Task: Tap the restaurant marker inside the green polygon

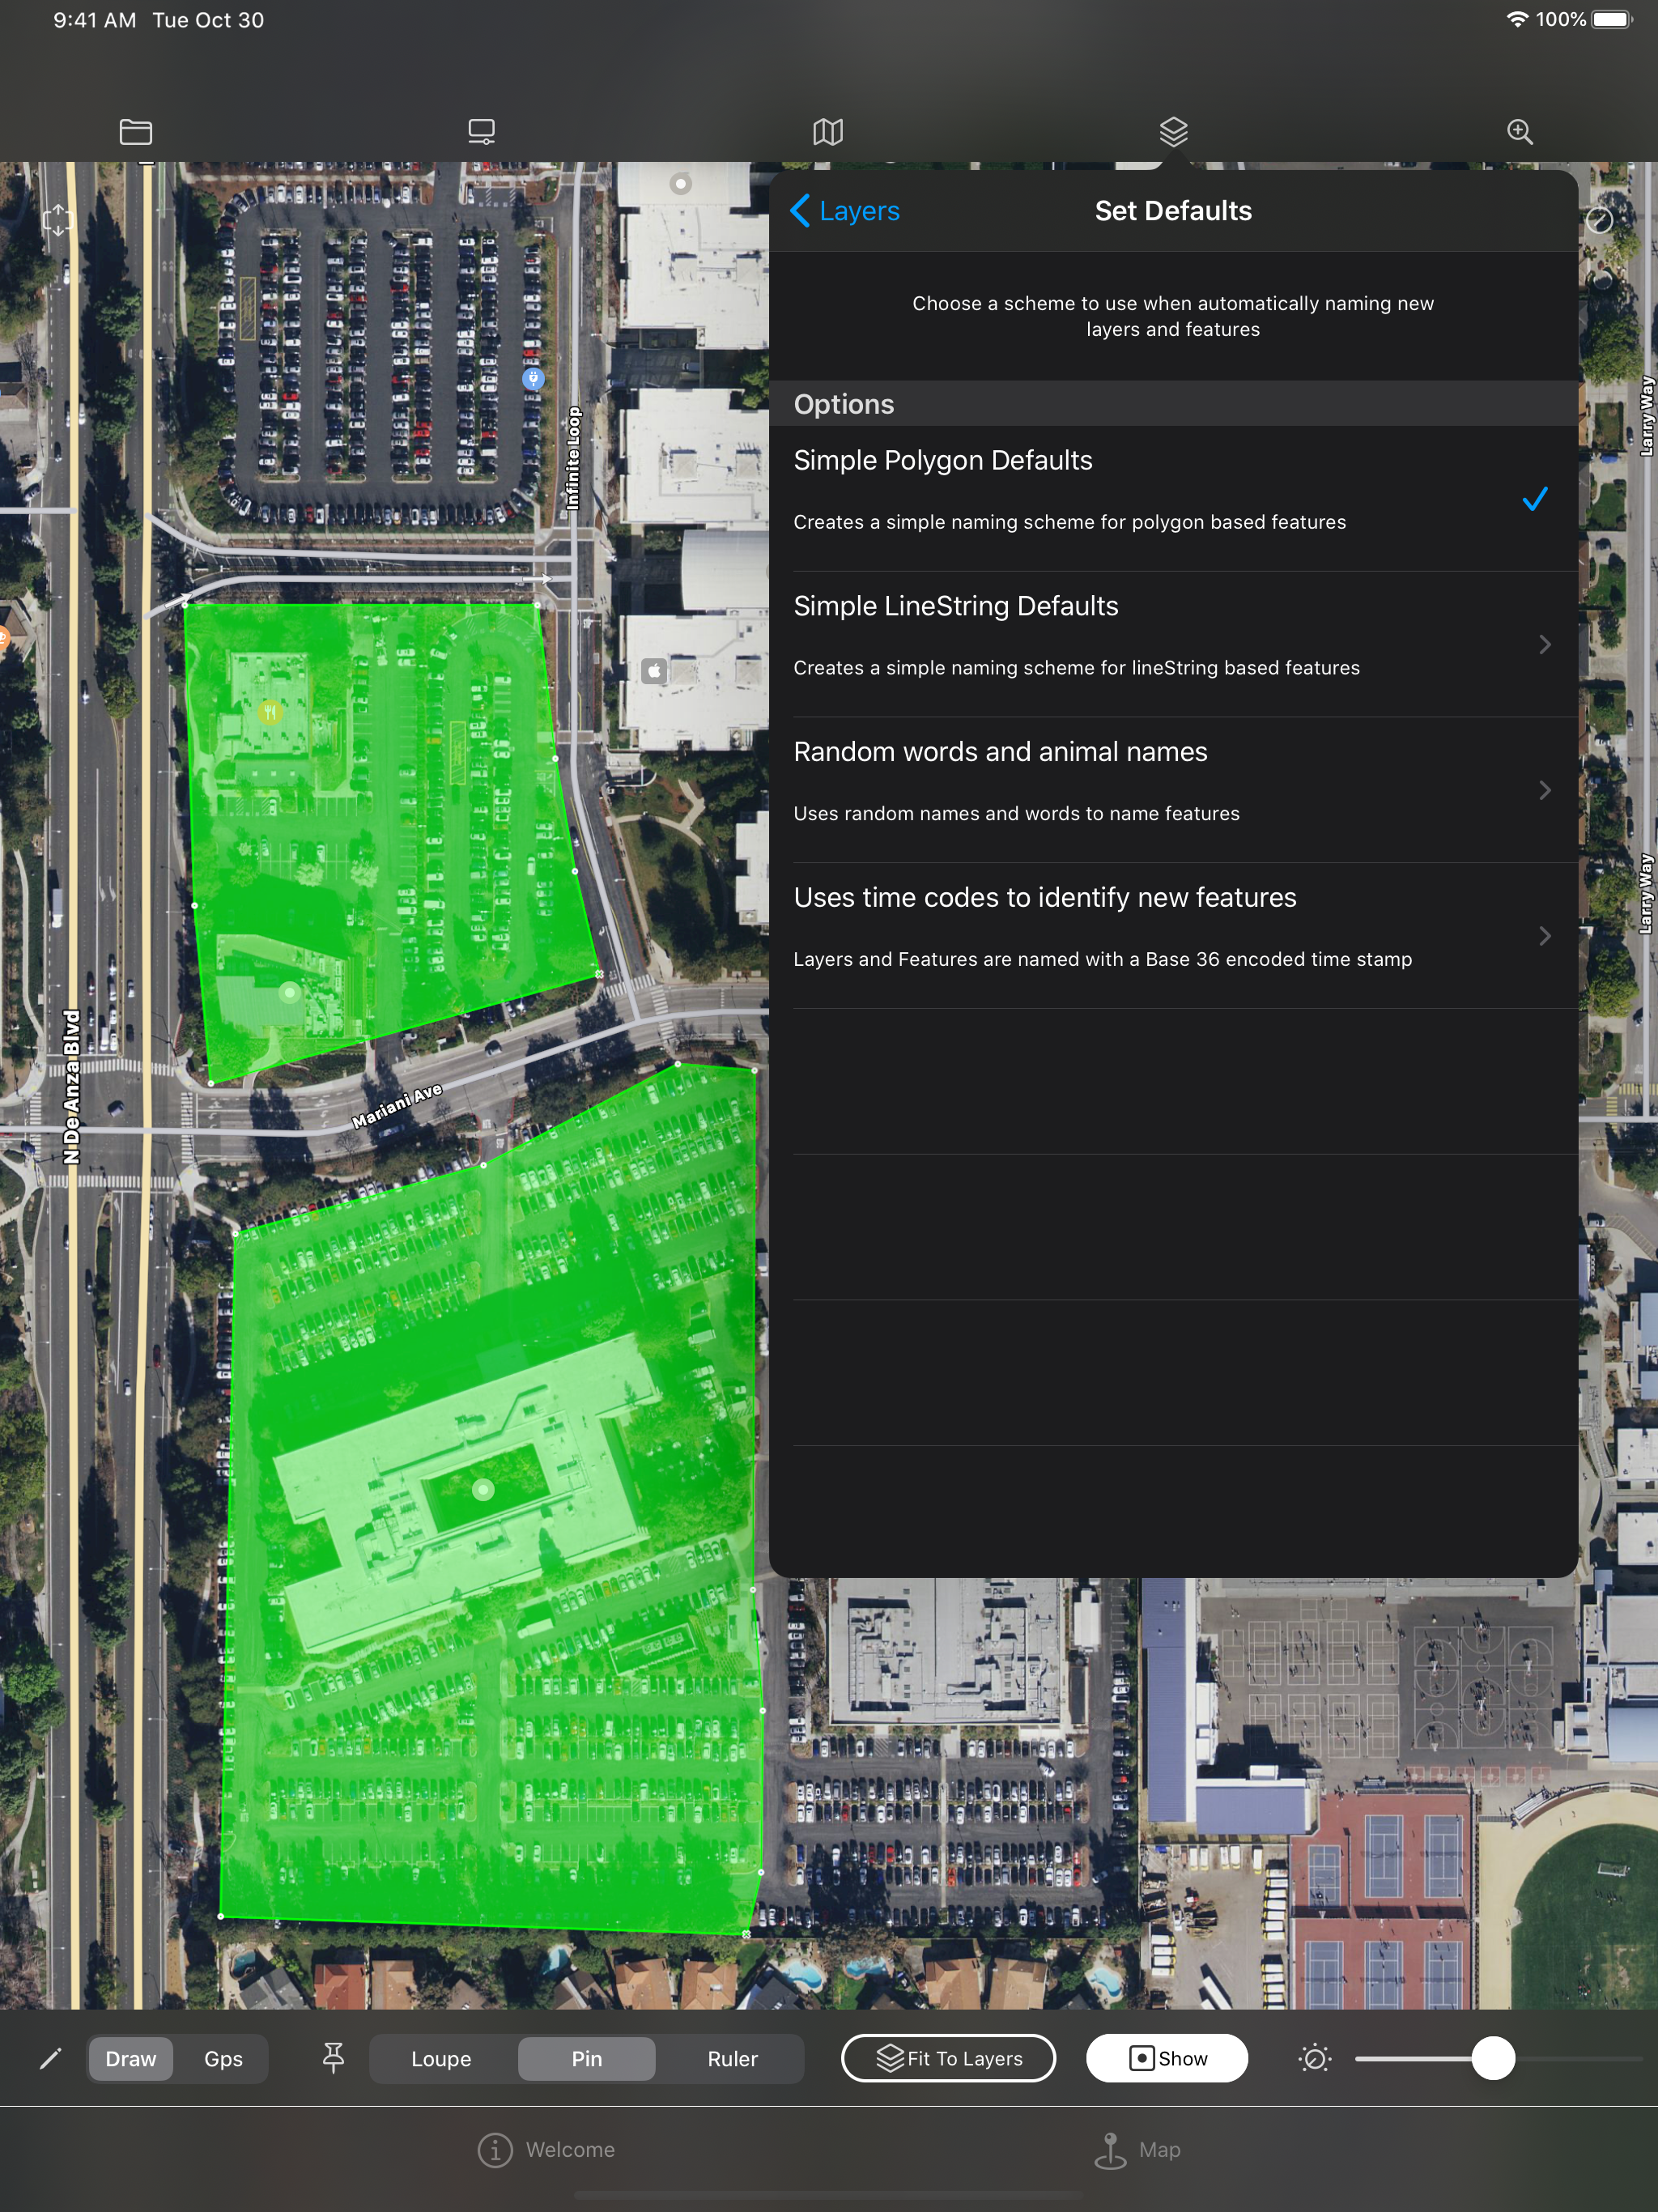Action: [x=270, y=712]
